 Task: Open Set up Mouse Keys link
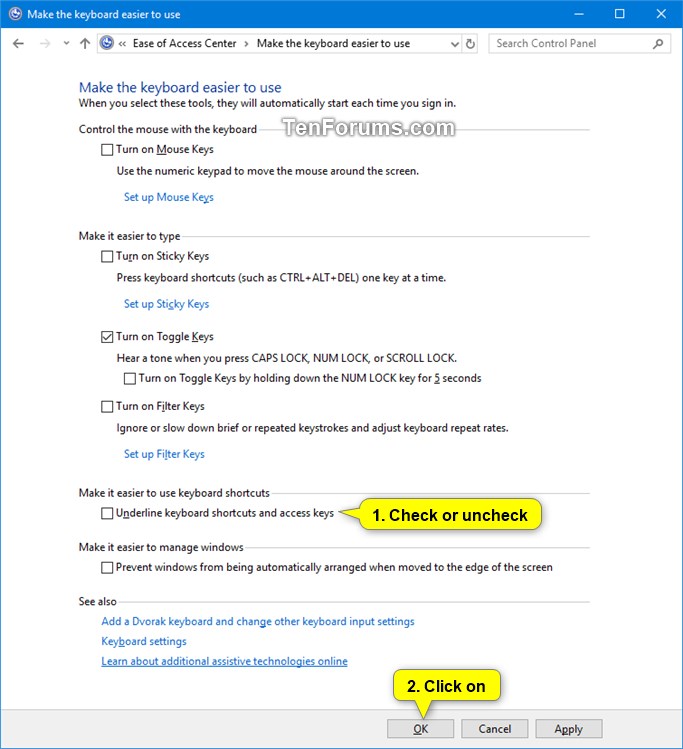[x=169, y=197]
